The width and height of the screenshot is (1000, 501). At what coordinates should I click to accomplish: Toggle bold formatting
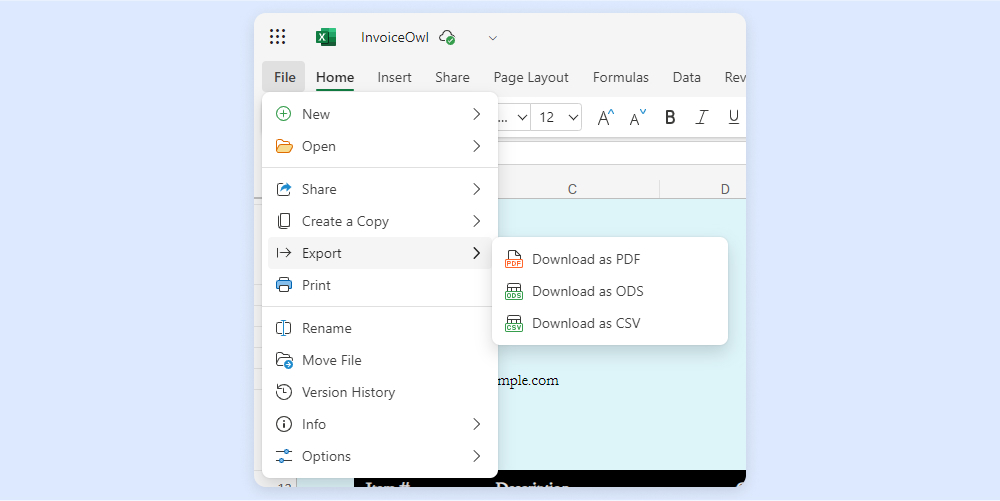click(x=670, y=117)
